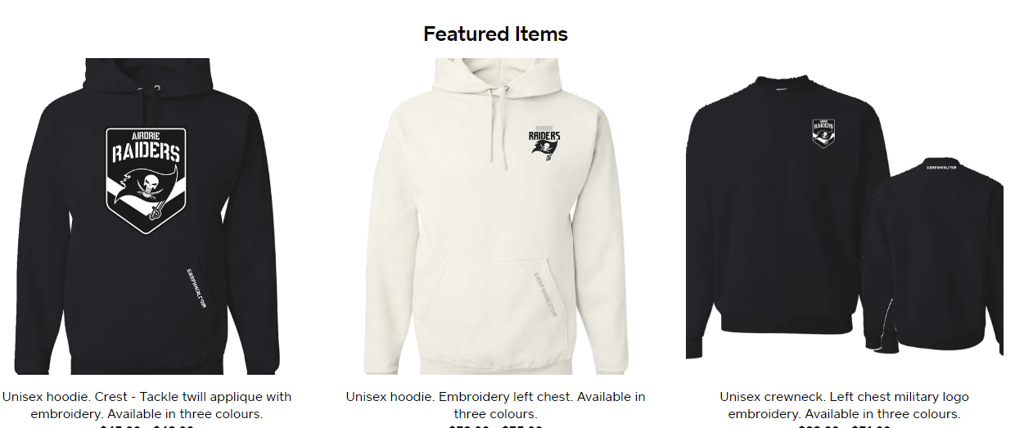Click the large Airdrie Raiders crest logo
Viewport: 1024px width, 428px height.
(x=146, y=180)
